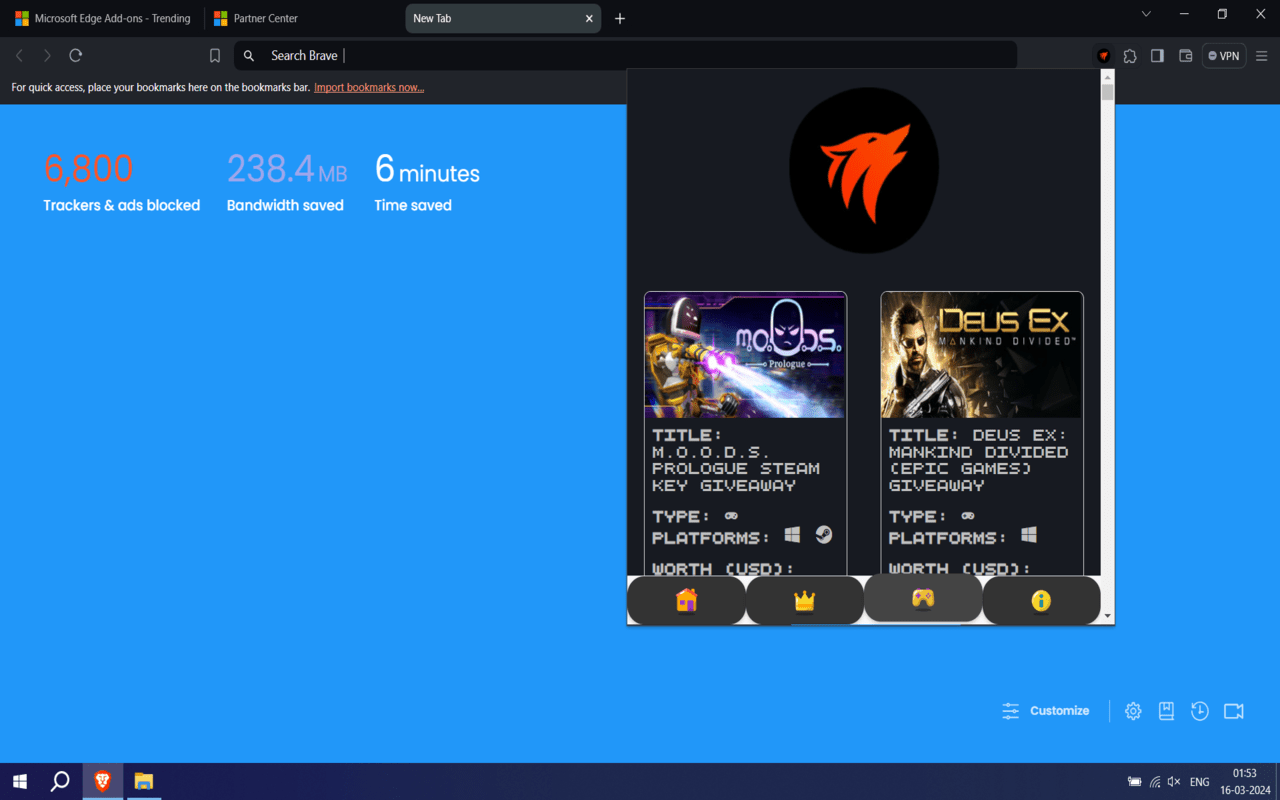Click the Deus Ex Mankind Divided thumbnail

(x=982, y=355)
